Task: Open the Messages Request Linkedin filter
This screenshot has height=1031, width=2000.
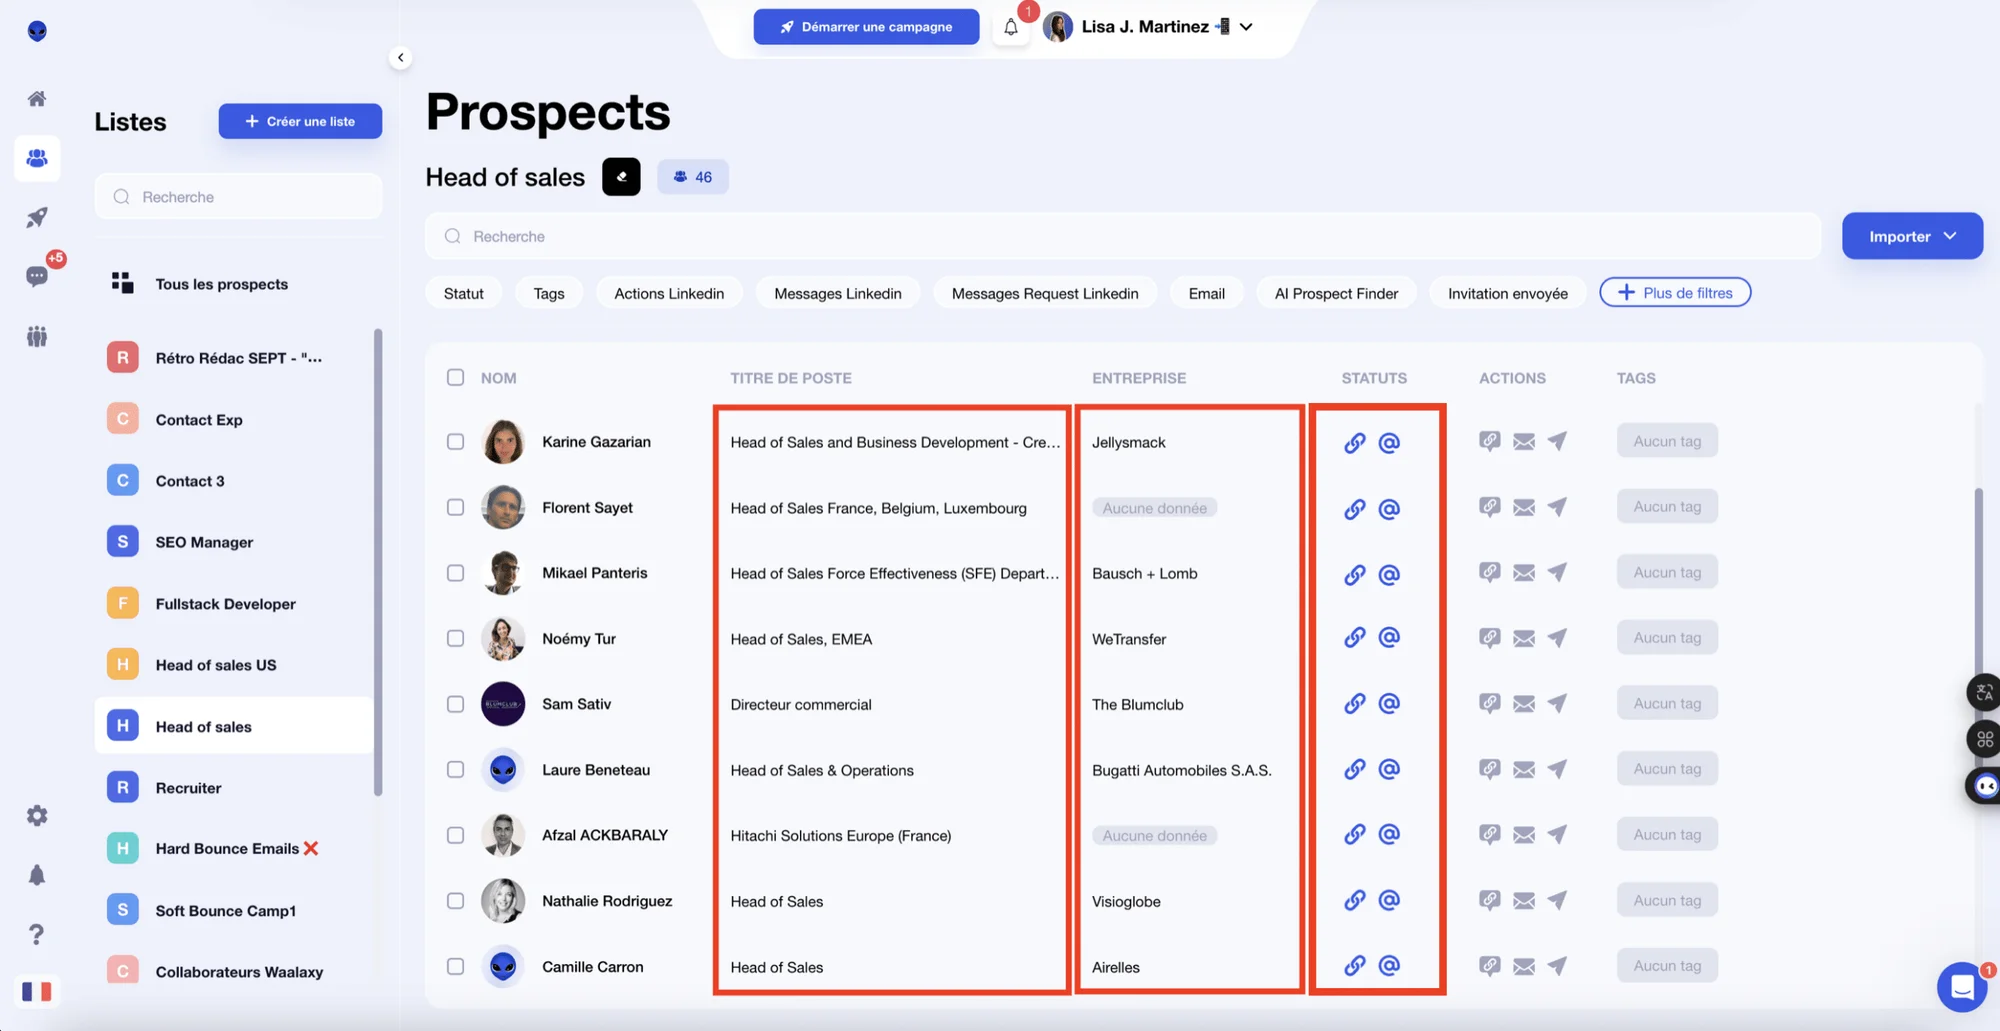Action: (x=1045, y=293)
